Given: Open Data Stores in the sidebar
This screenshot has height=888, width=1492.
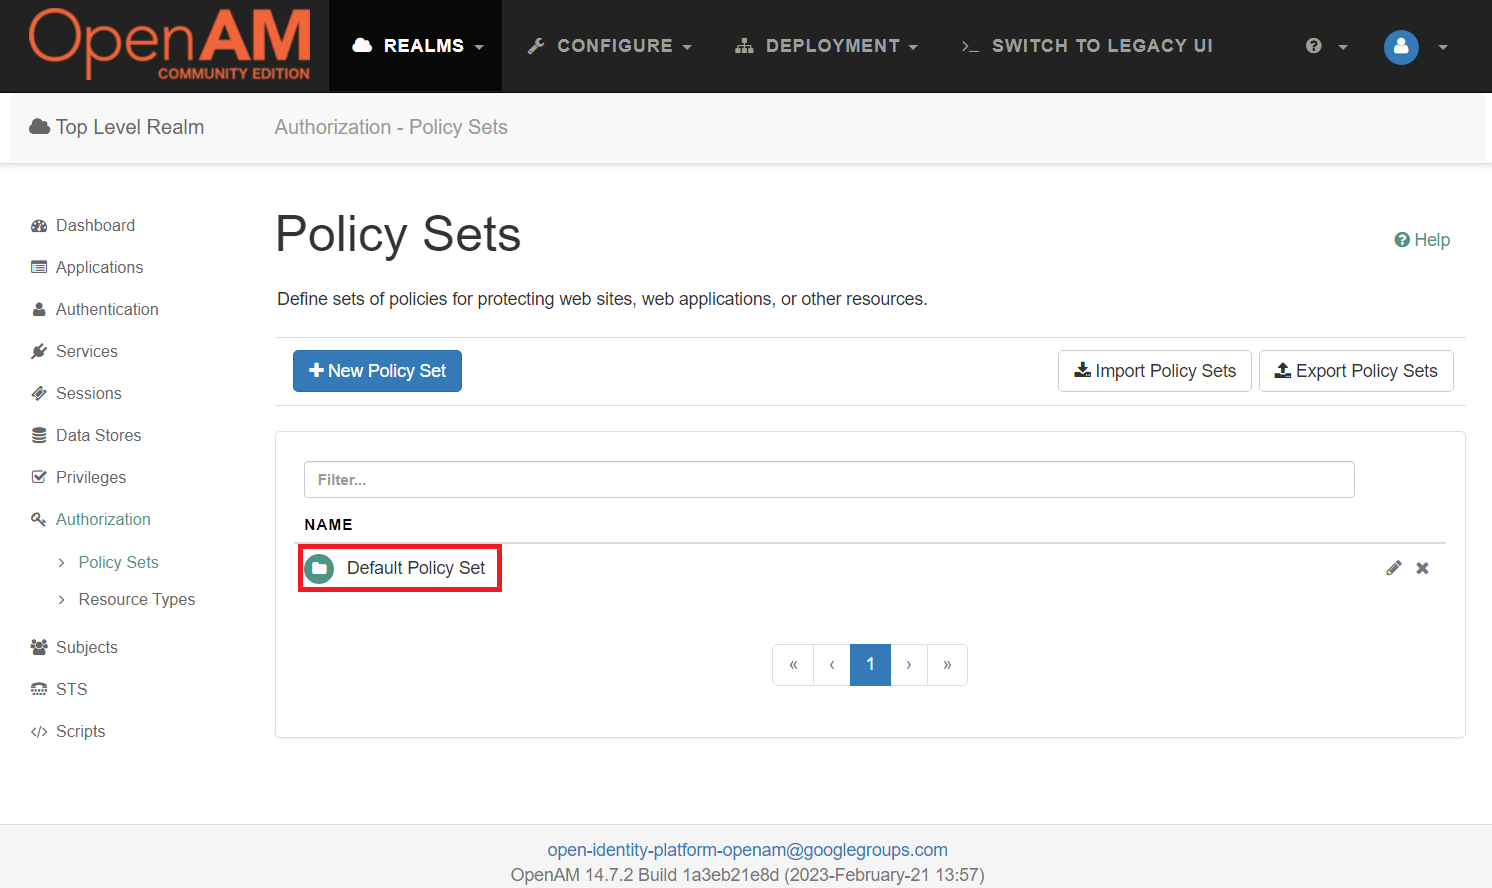Looking at the screenshot, I should (x=98, y=435).
